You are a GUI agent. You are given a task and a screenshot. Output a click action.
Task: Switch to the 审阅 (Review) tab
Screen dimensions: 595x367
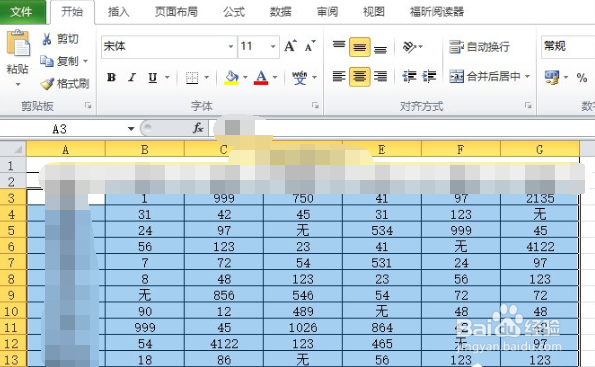[x=327, y=12]
